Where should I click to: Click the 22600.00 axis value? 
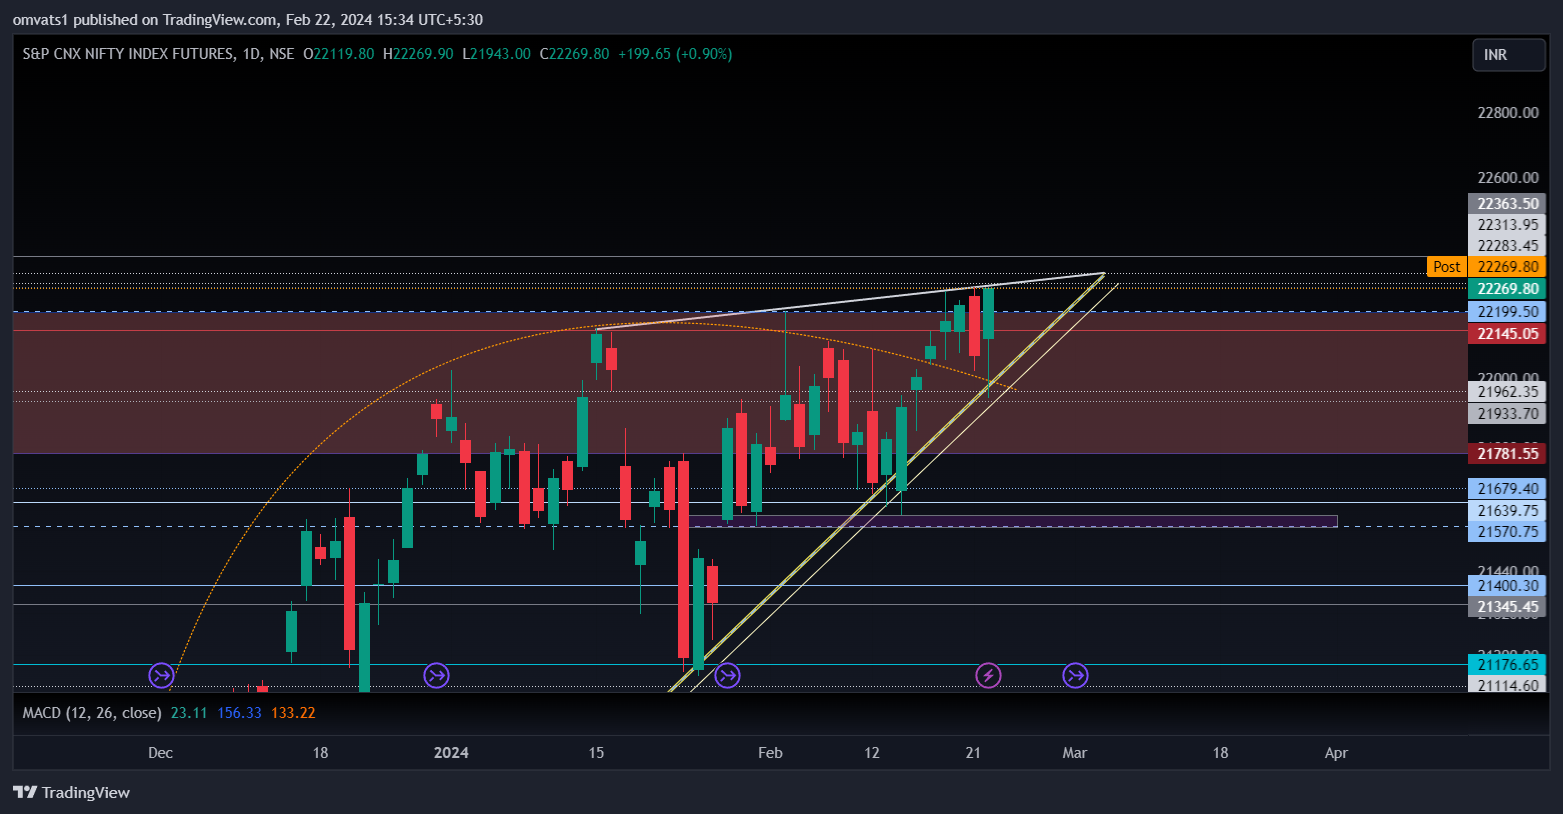1508,178
